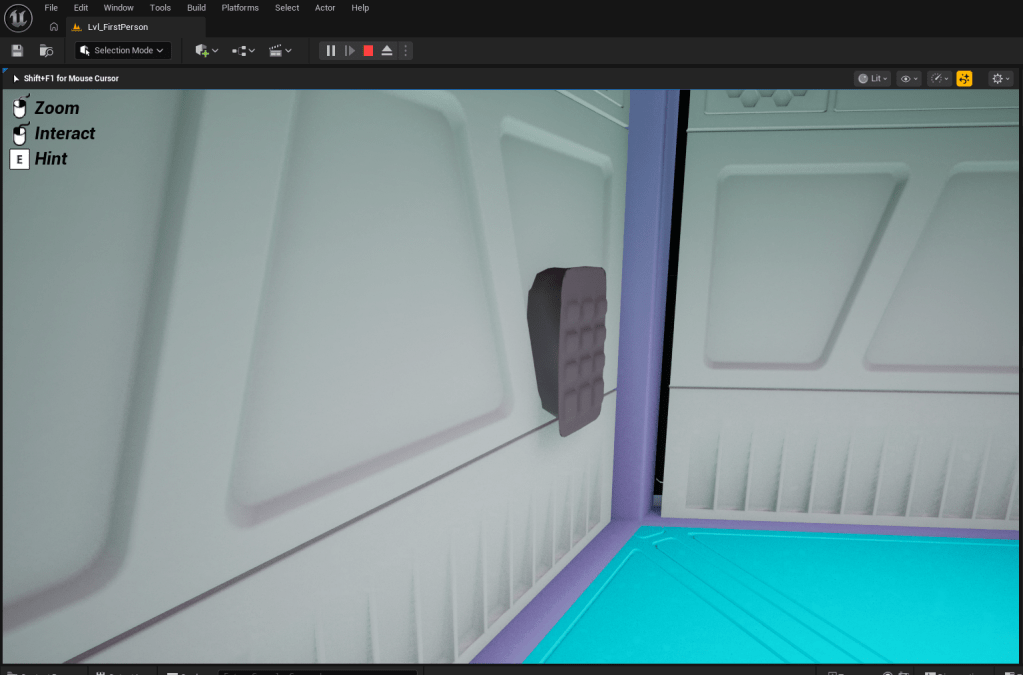Open the Build menu
Image resolution: width=1023 pixels, height=675 pixels.
pos(196,8)
